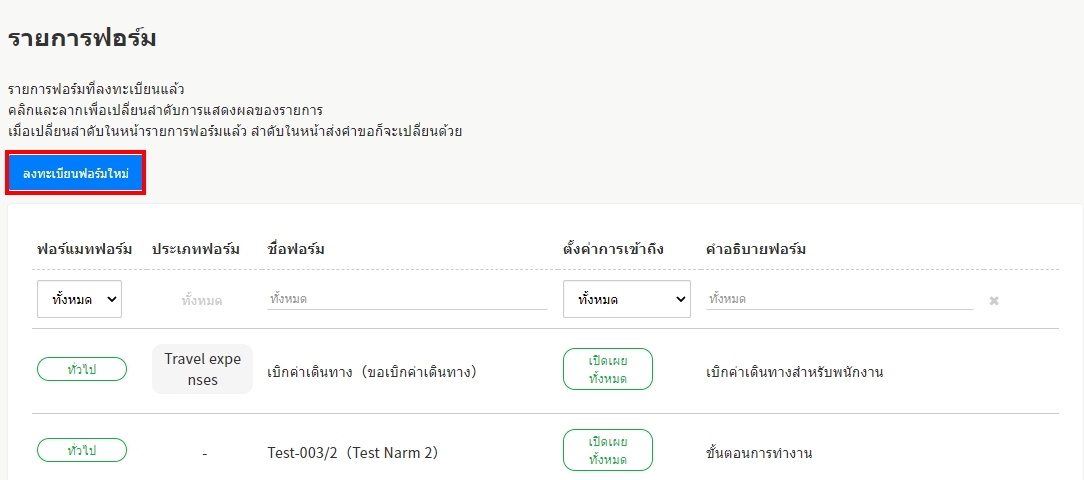Click the คำอธิบายฟอร์ม filter text field
This screenshot has height=480, width=1084.
(x=839, y=299)
